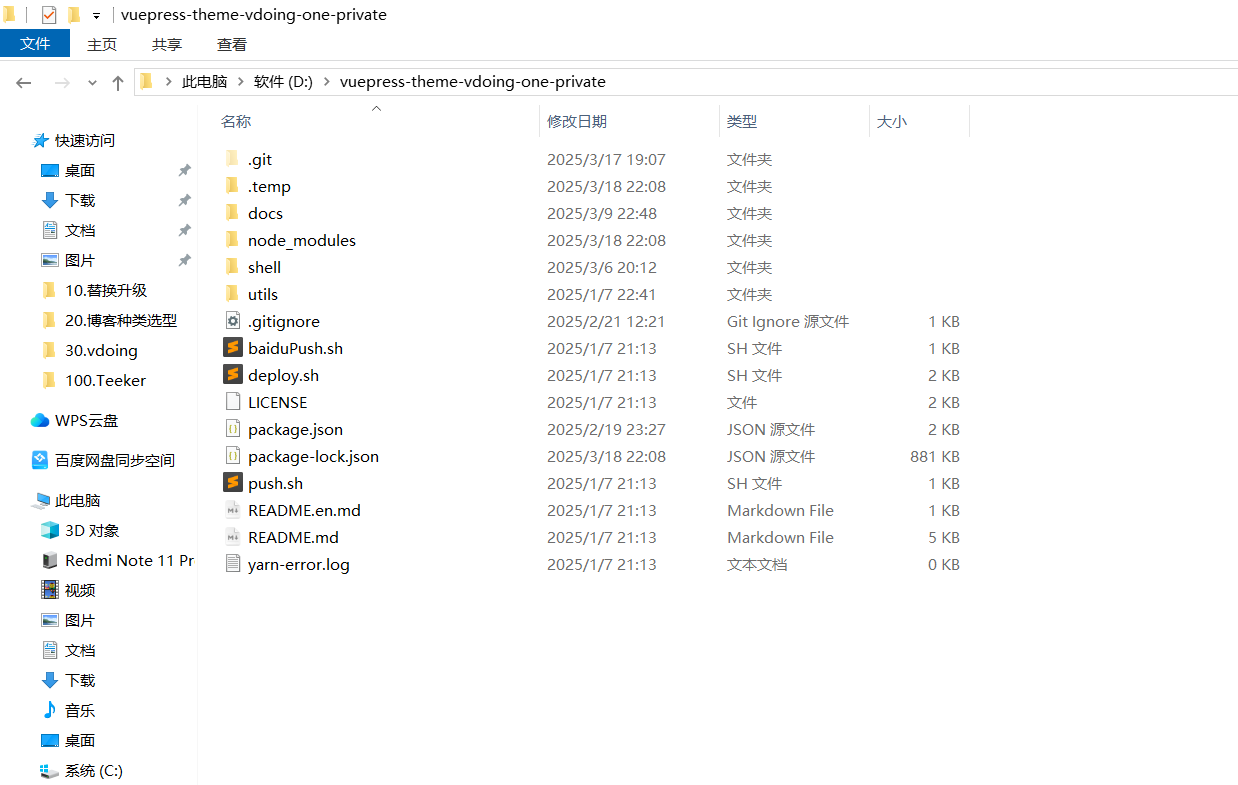
Task: Go forward with the Forward arrow
Action: pyautogui.click(x=61, y=82)
